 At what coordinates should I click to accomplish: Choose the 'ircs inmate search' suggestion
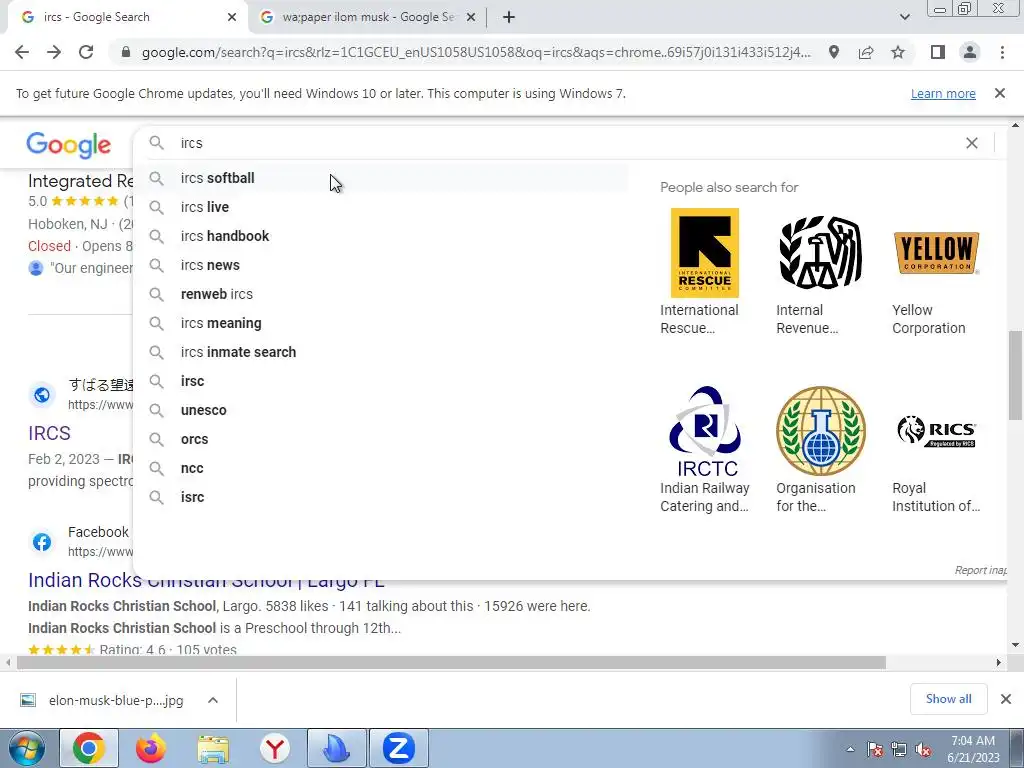point(381,352)
